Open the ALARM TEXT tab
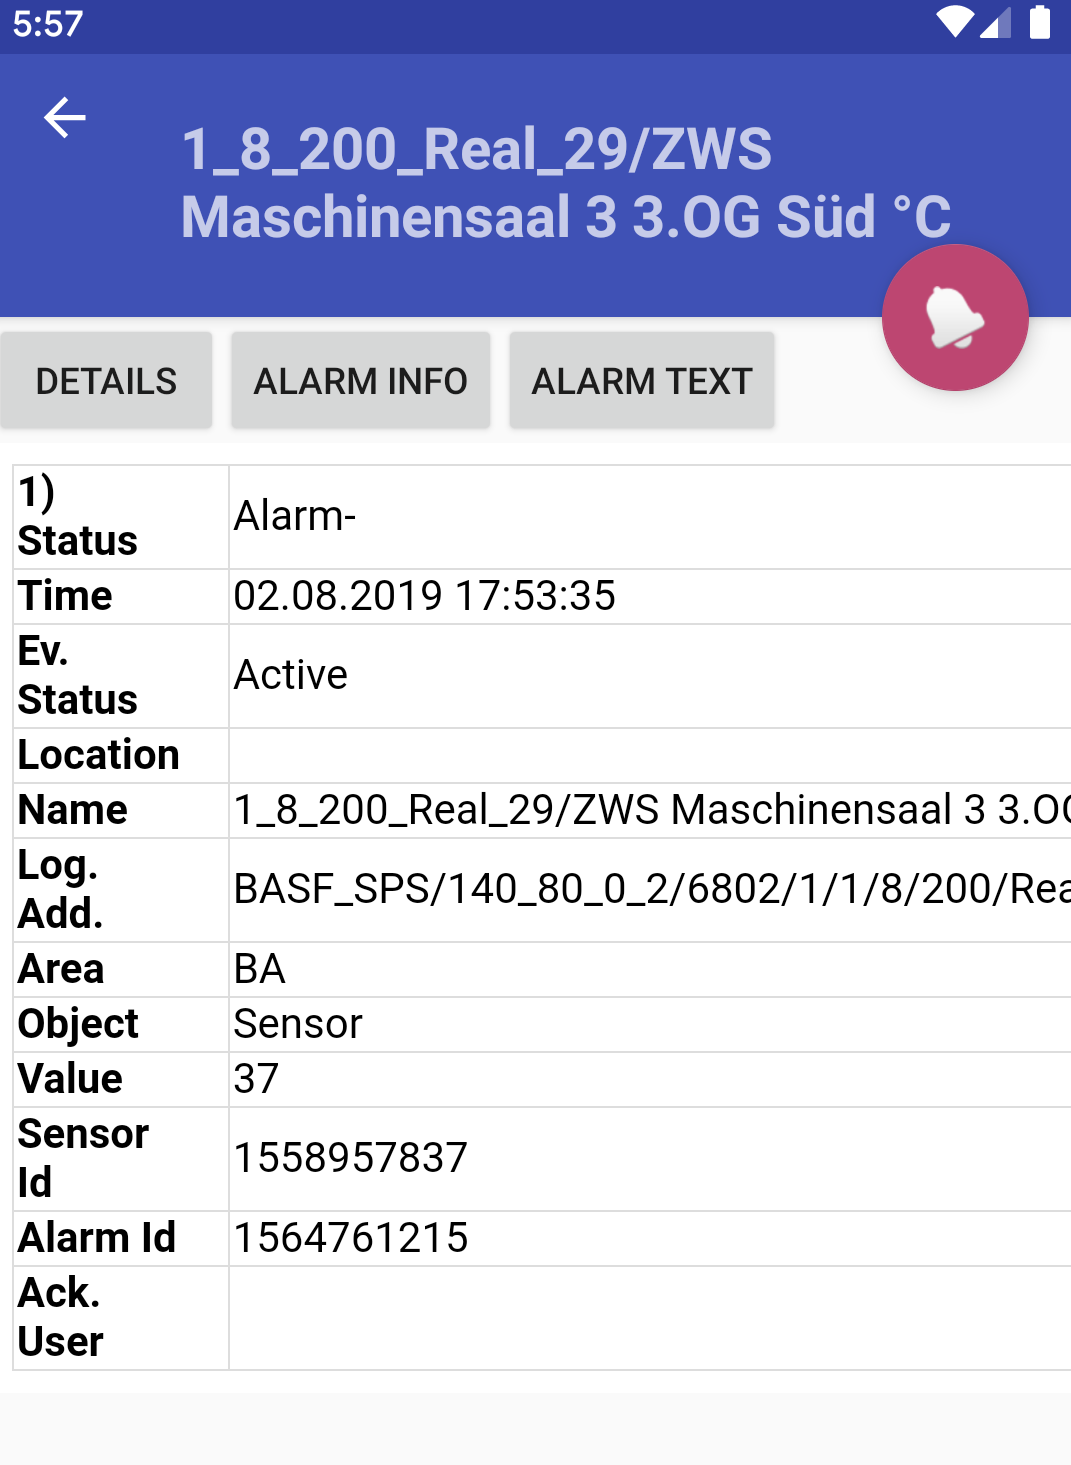Image resolution: width=1071 pixels, height=1465 pixels. point(642,381)
